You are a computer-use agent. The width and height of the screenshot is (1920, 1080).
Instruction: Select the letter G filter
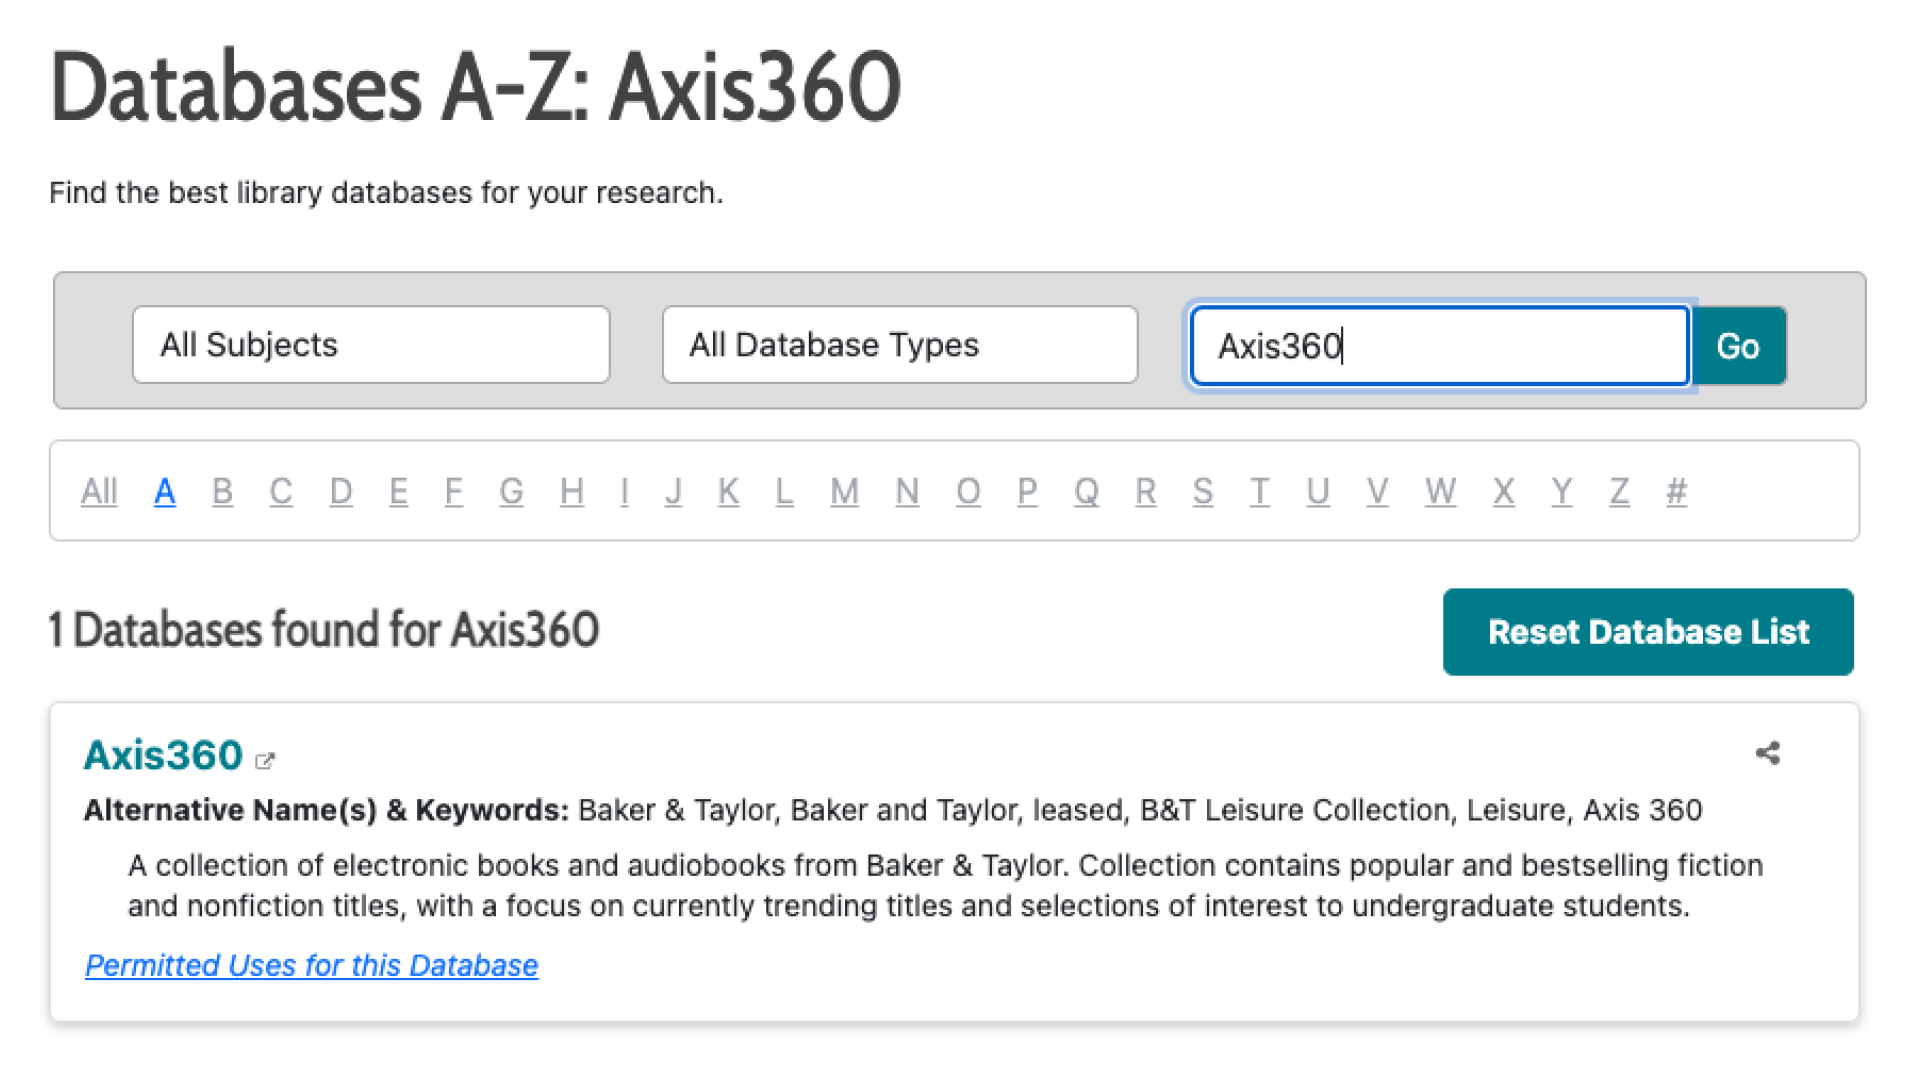pos(512,491)
